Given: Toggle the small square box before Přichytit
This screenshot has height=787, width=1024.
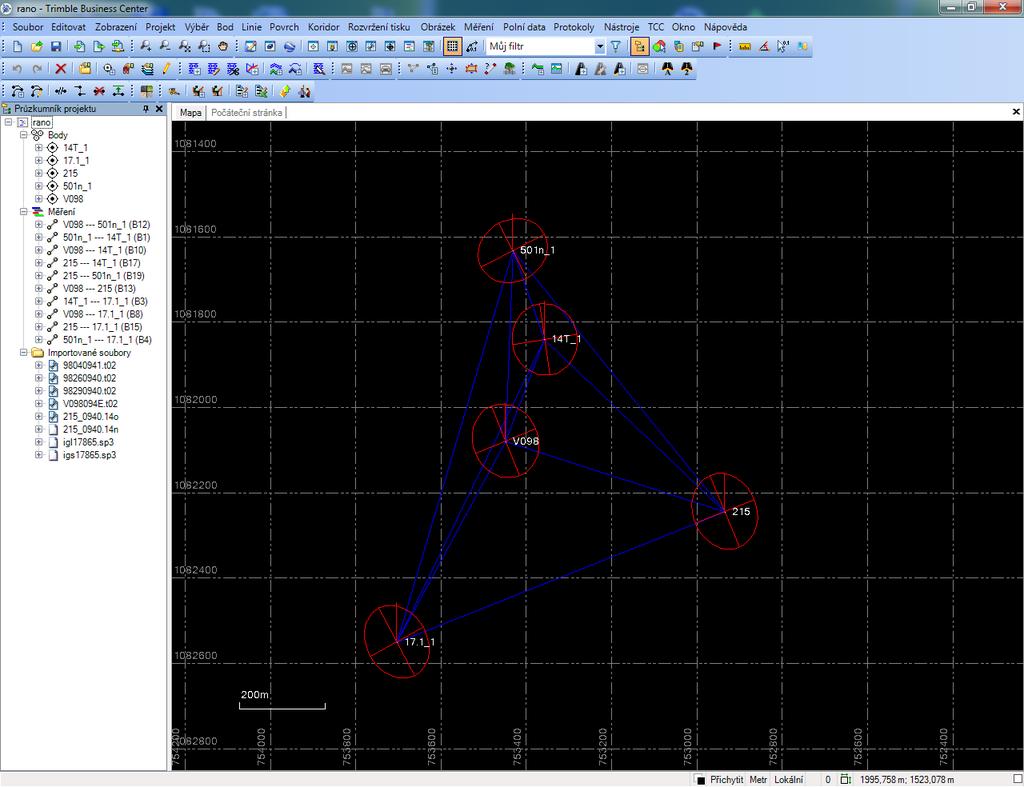Looking at the screenshot, I should 701,780.
